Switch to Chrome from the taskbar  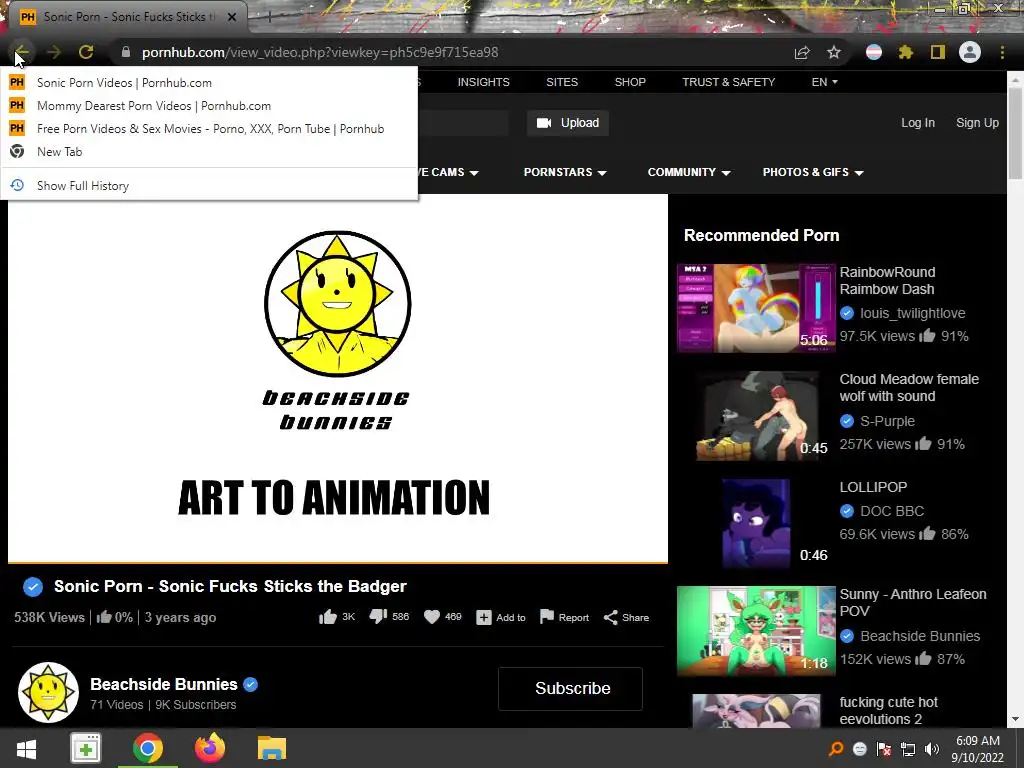pos(148,748)
